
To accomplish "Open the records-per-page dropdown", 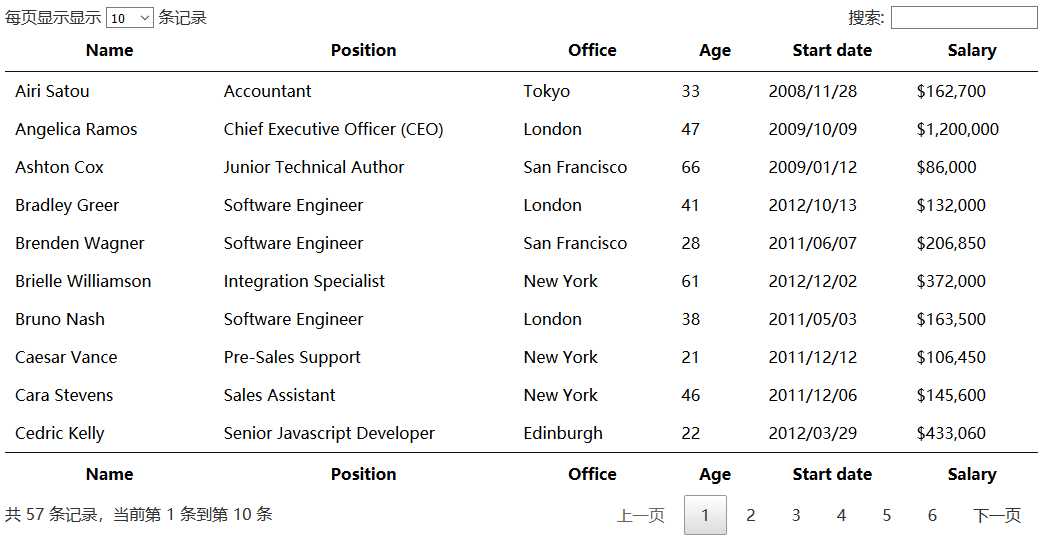I will point(129,18).
